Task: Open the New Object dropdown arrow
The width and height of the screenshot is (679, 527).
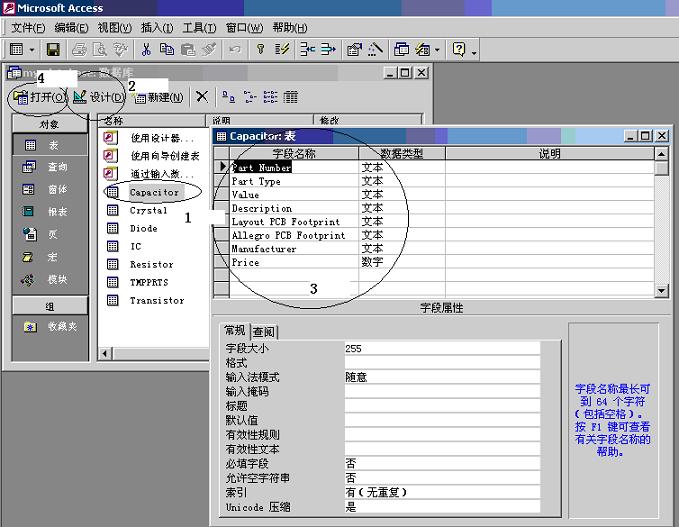Action: click(x=437, y=50)
